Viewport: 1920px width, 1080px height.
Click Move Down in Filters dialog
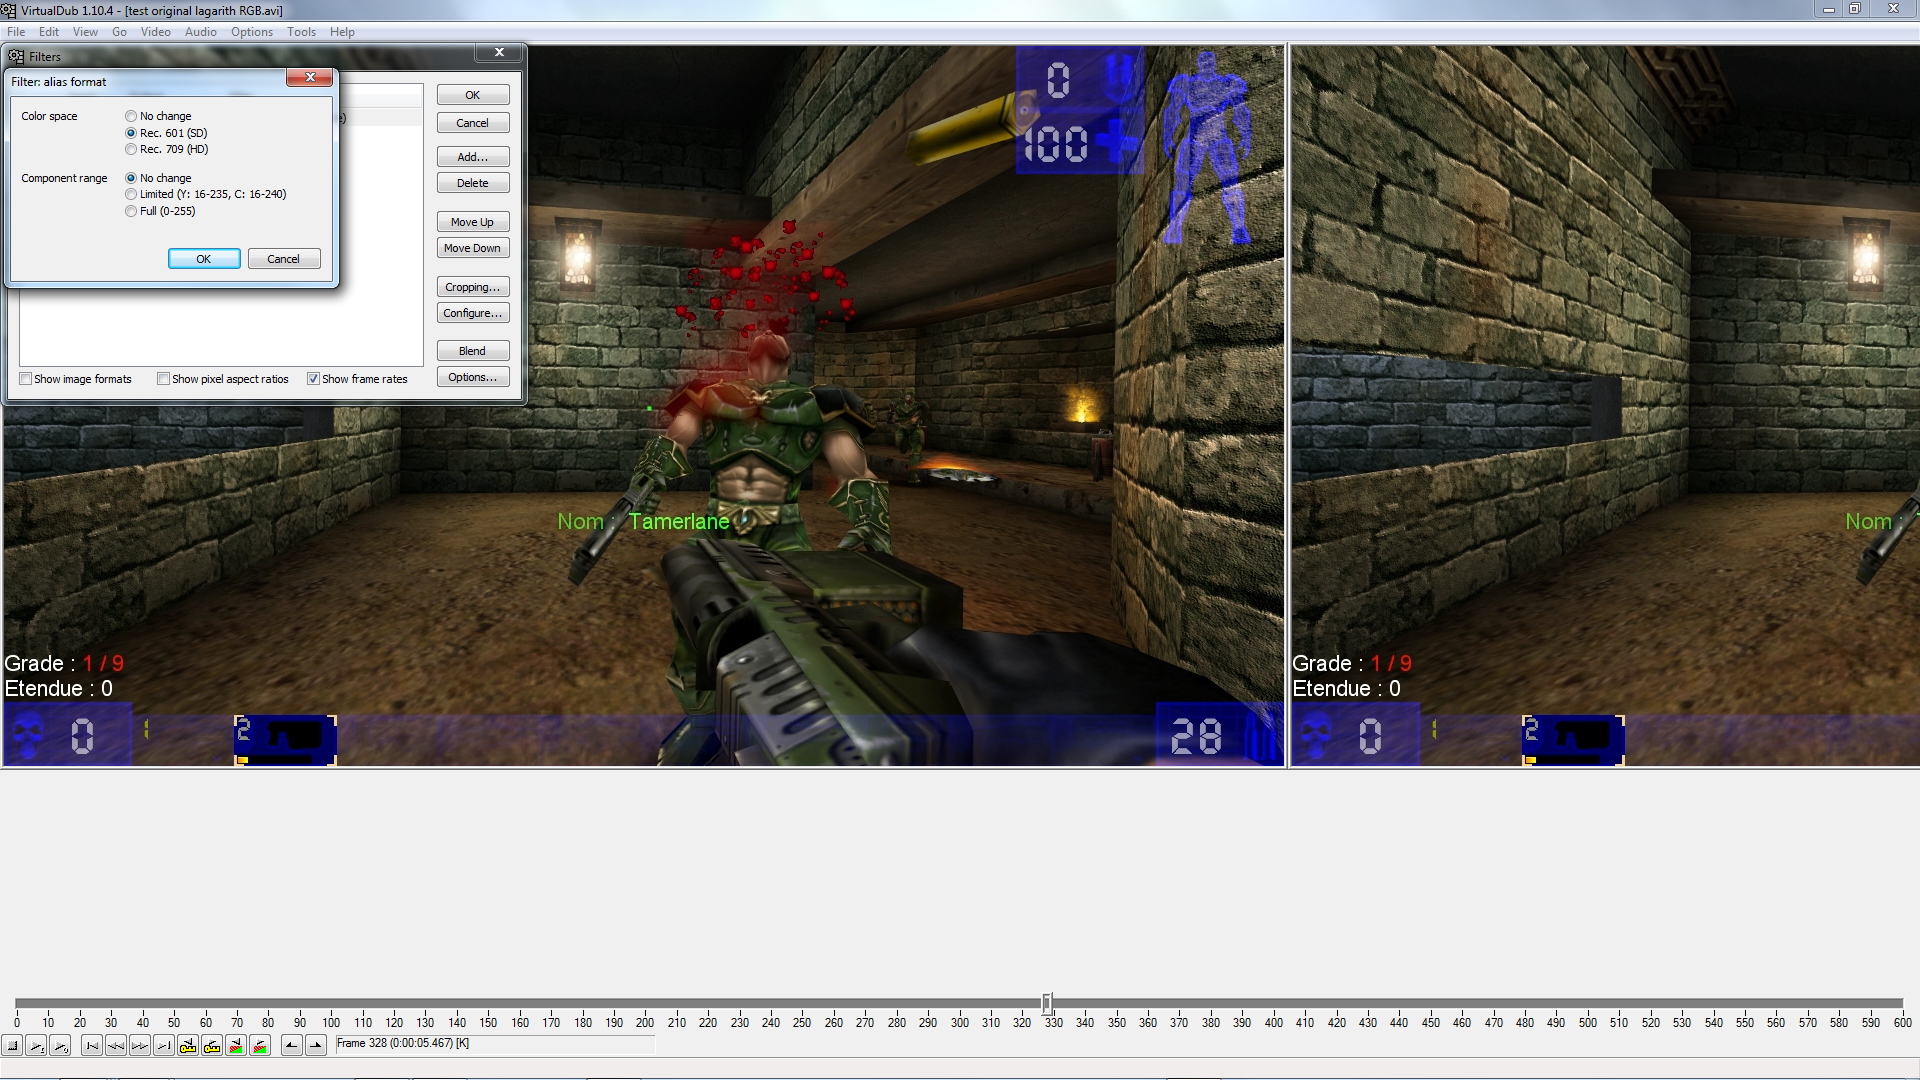point(473,248)
